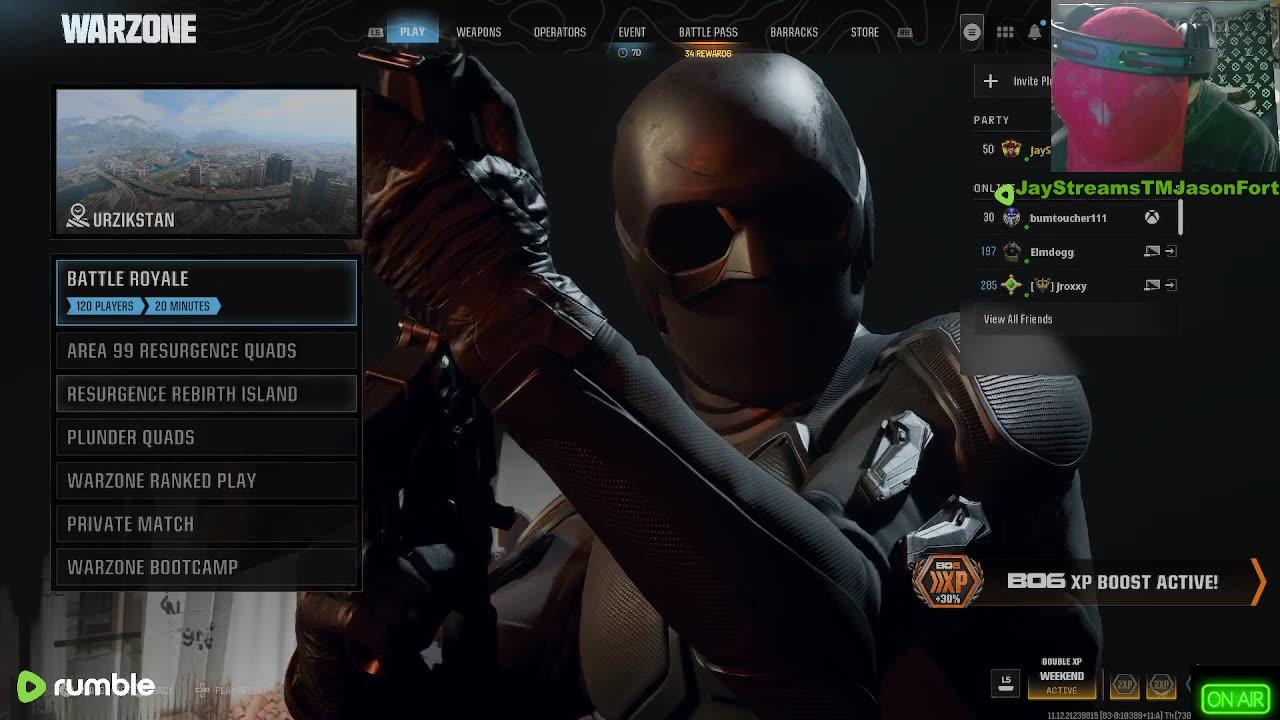Open the Battle Pass tab
1280x720 pixels.
click(x=708, y=32)
